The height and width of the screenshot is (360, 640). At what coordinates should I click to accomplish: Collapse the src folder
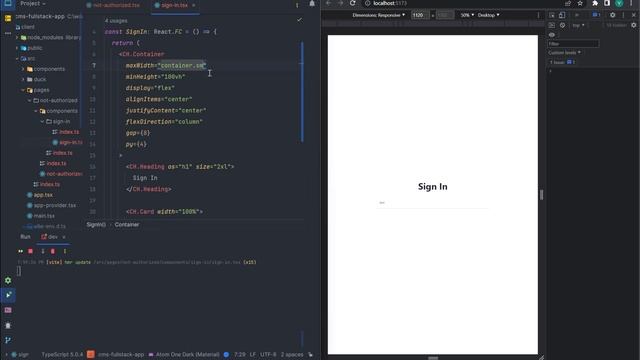pyautogui.click(x=17, y=59)
